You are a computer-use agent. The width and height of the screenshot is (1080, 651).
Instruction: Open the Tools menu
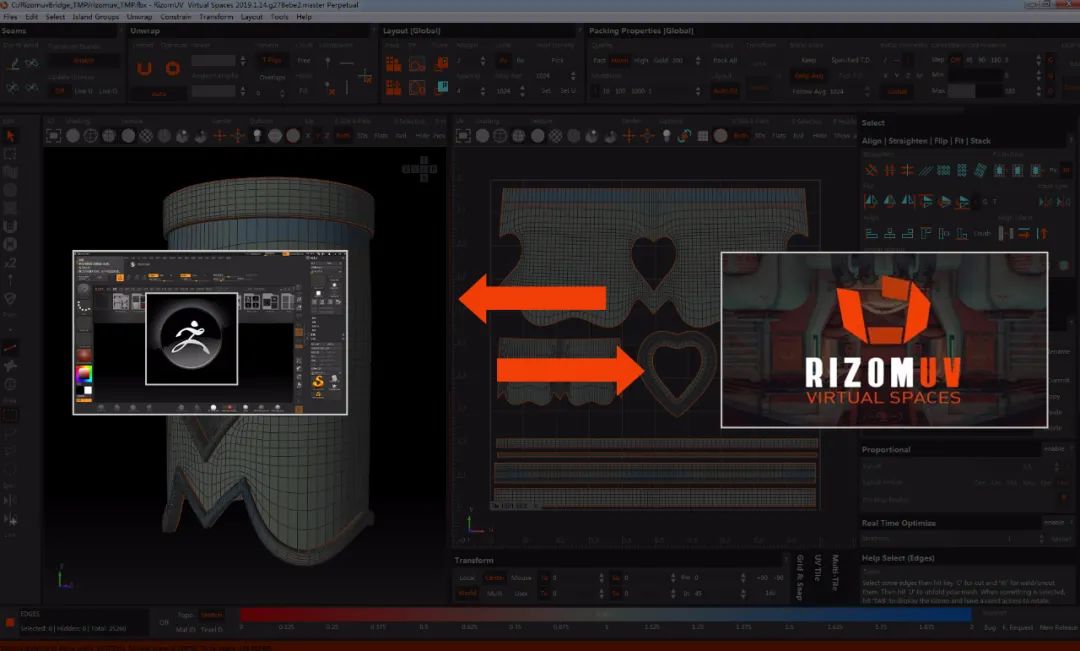280,17
